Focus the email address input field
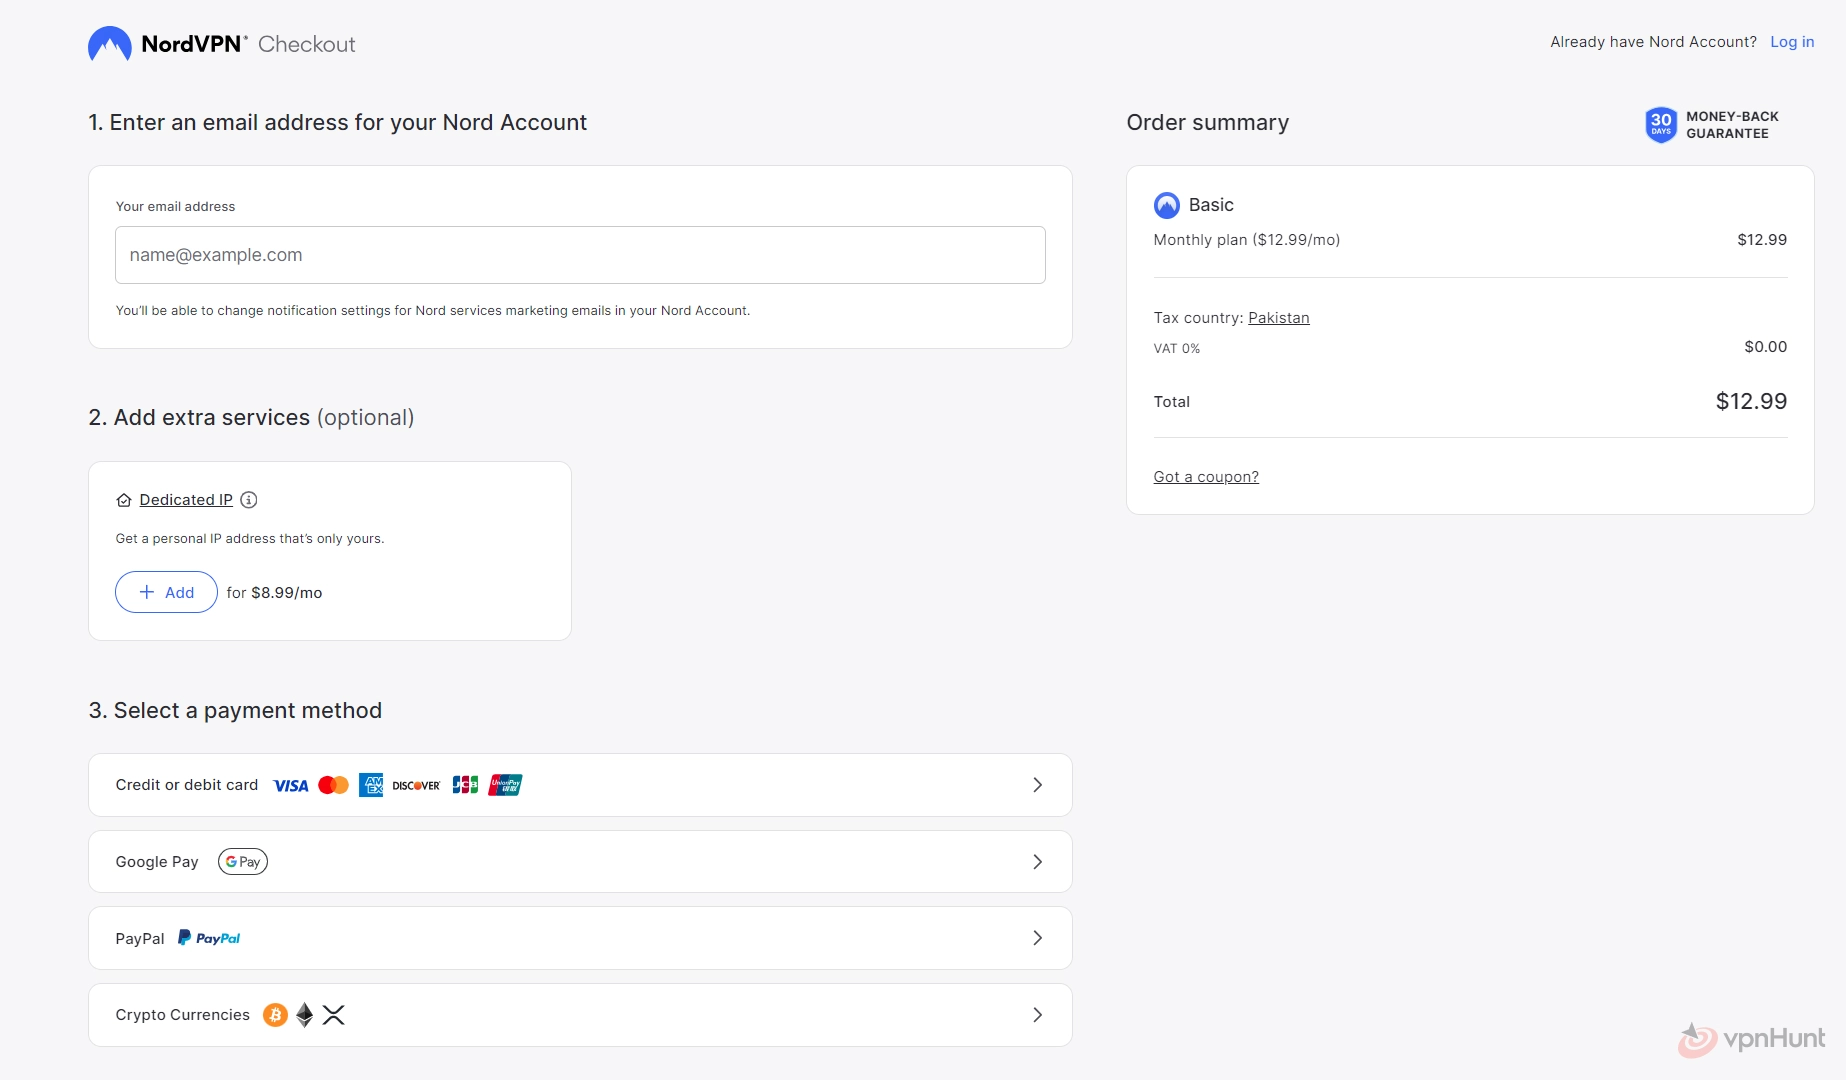This screenshot has width=1846, height=1080. 580,255
